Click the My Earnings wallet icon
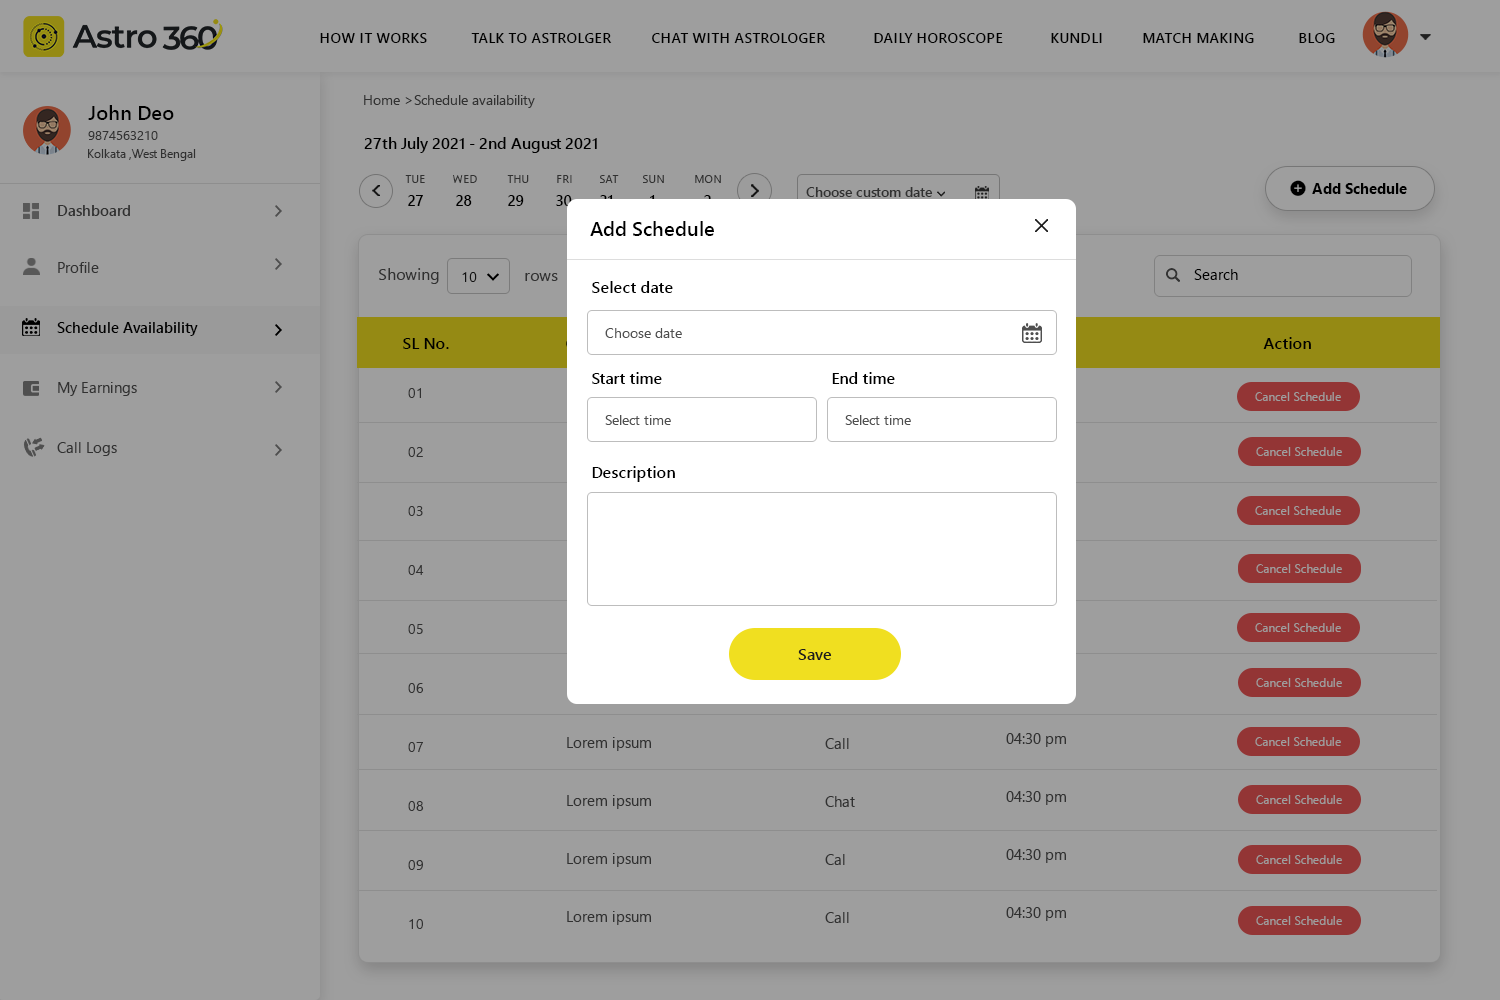The width and height of the screenshot is (1500, 1000). [31, 388]
